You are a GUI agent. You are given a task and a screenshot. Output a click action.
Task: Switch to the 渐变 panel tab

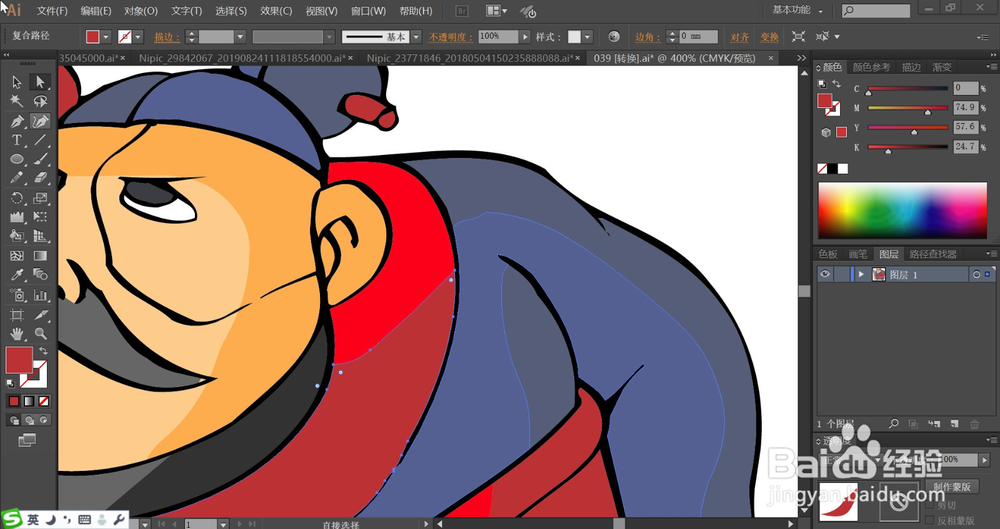pos(942,67)
